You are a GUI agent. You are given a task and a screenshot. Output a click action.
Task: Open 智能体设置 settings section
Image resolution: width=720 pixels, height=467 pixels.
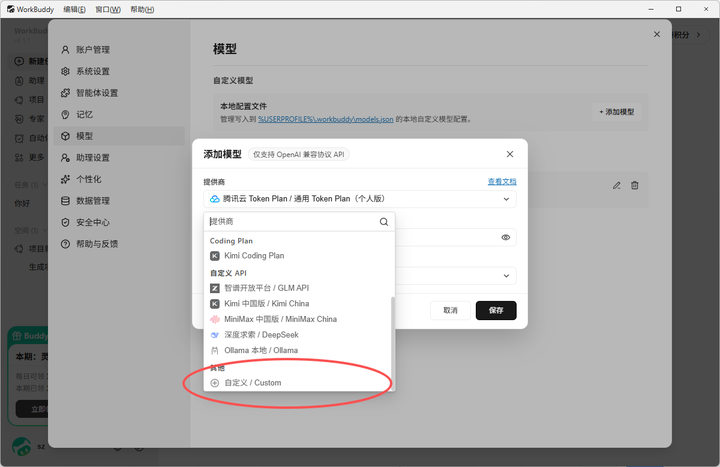[119, 93]
